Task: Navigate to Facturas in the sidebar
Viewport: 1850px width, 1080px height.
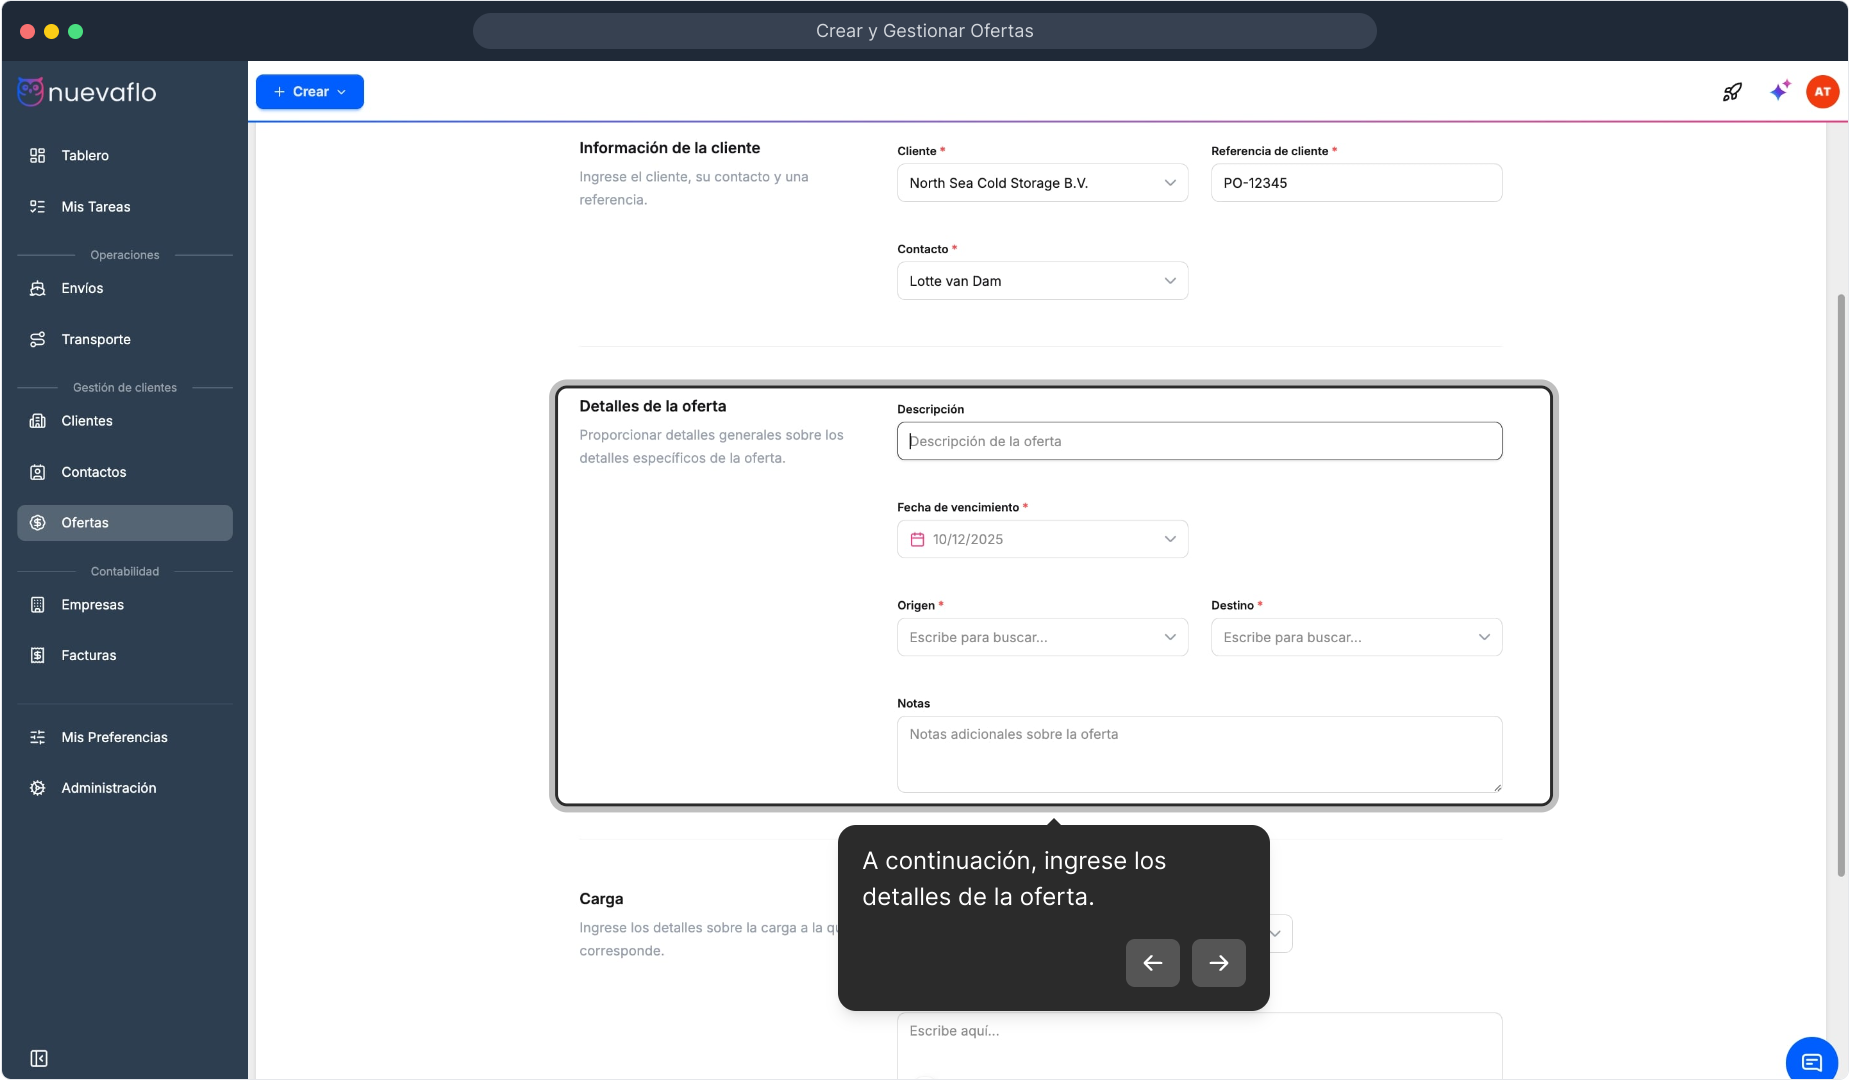Action: coord(89,655)
